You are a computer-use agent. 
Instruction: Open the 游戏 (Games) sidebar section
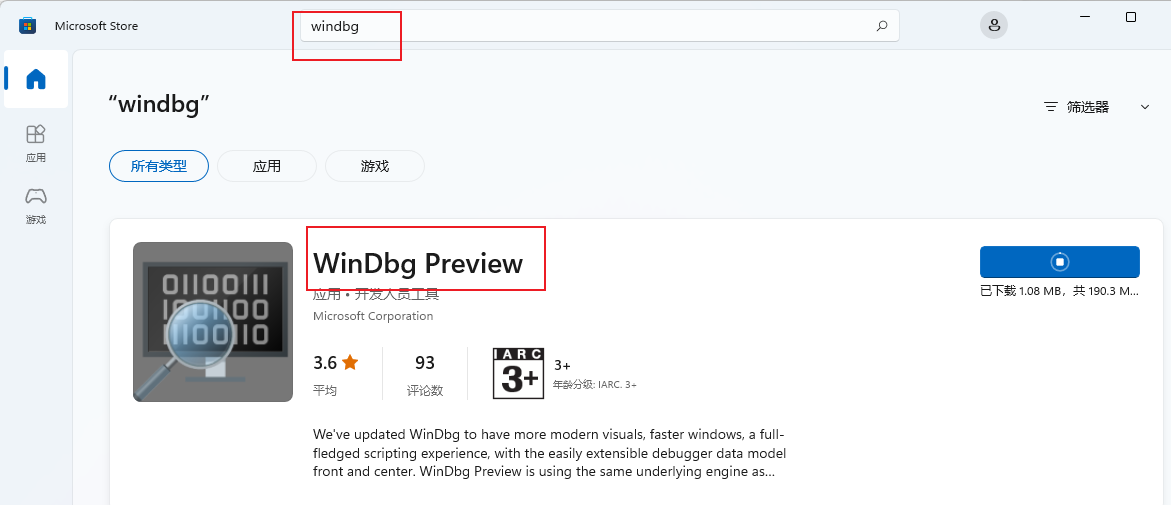point(36,204)
